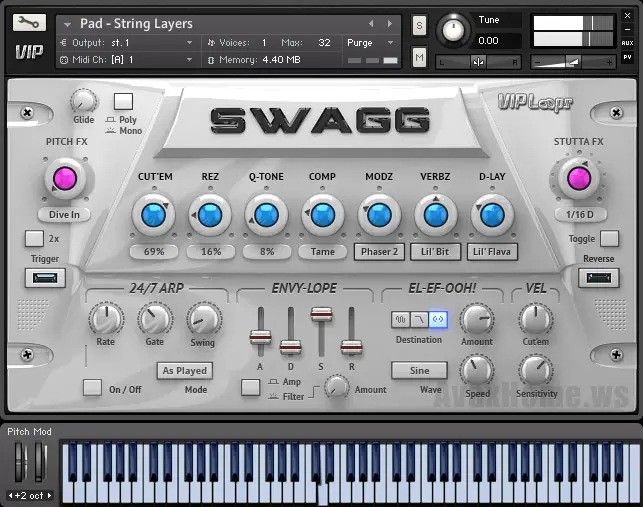Click the CUT'EM blue knob
The image size is (643, 507).
(x=153, y=215)
